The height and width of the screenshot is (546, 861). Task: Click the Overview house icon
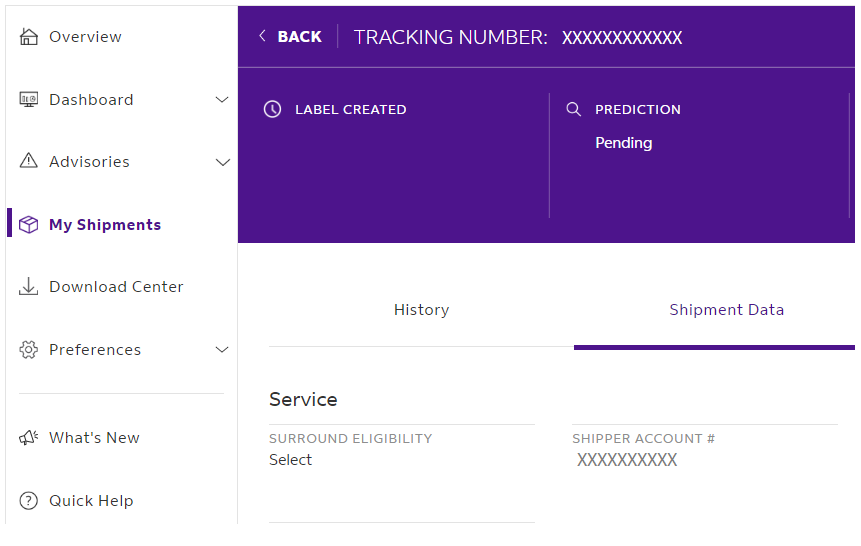pyautogui.click(x=29, y=37)
